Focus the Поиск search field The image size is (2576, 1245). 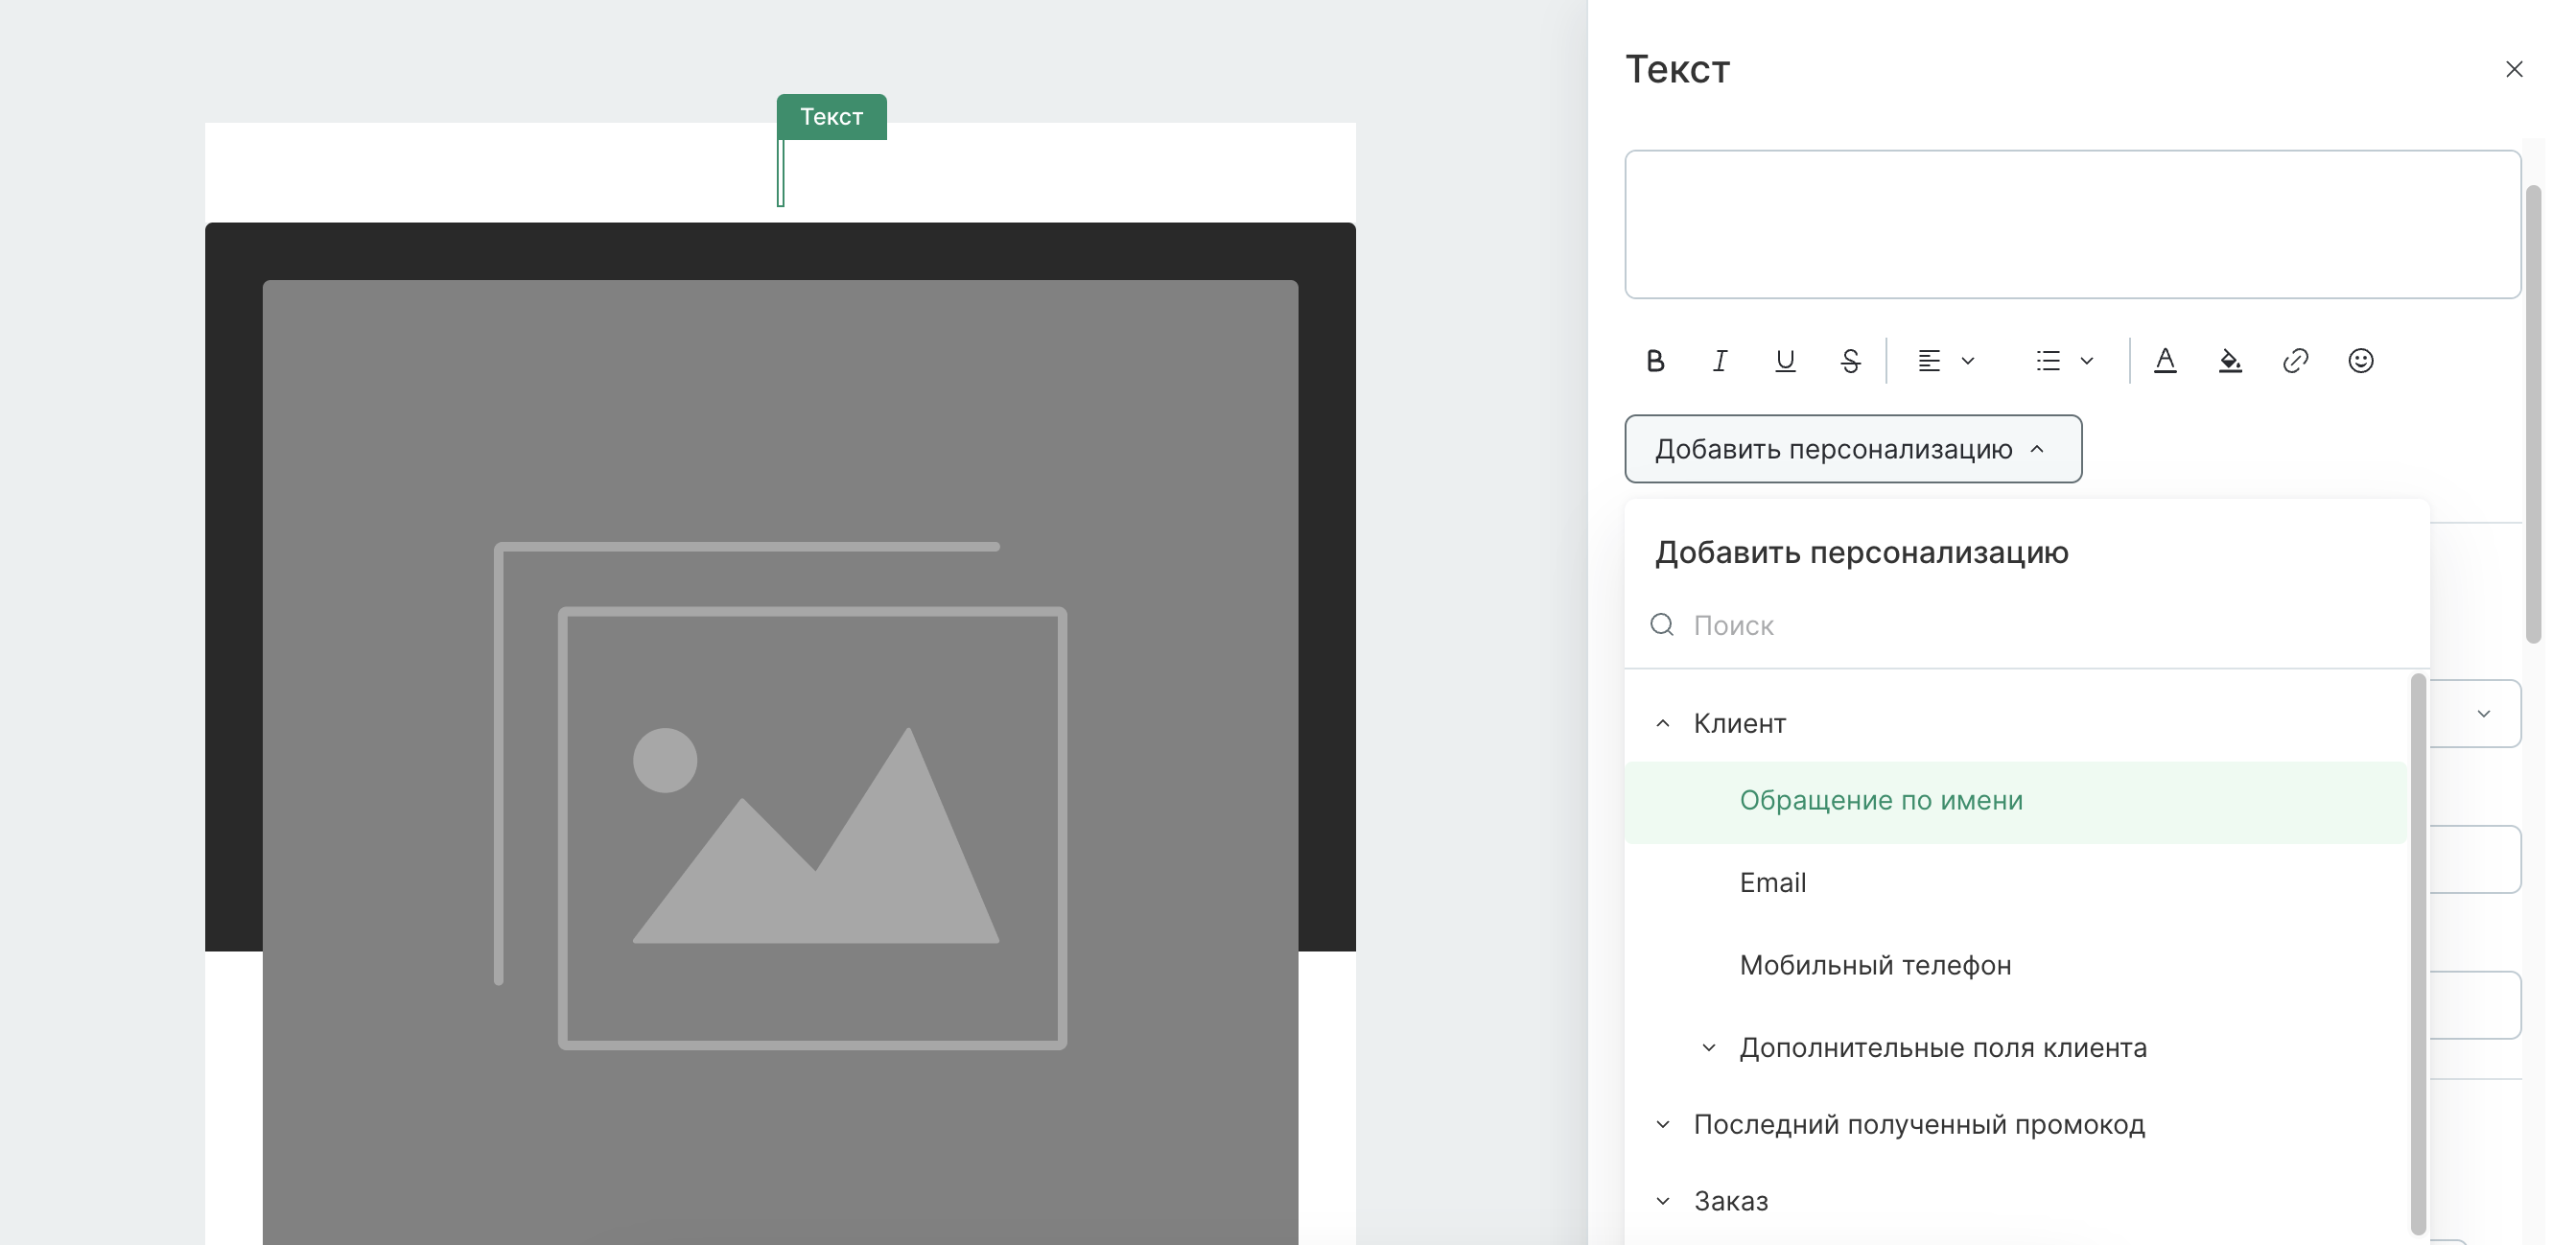[2027, 626]
